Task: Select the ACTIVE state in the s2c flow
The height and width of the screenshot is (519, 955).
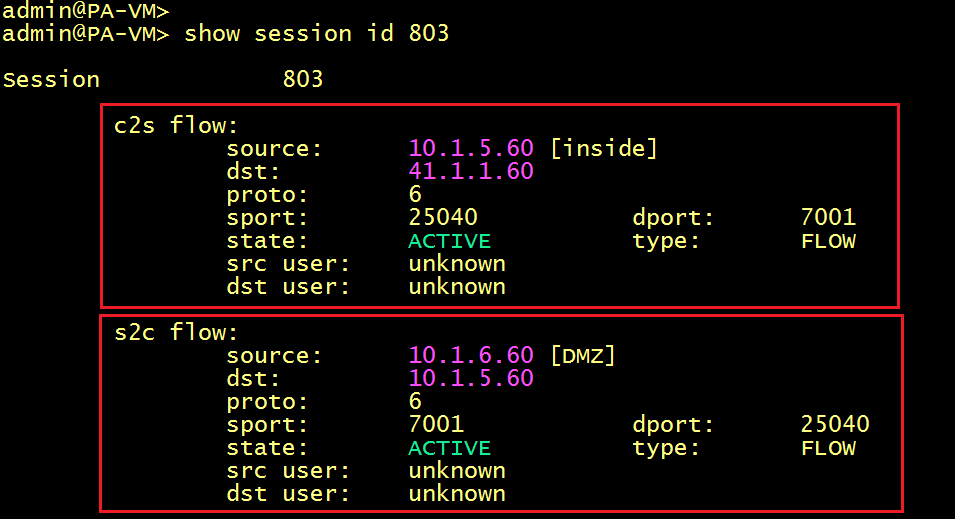Action: [450, 447]
